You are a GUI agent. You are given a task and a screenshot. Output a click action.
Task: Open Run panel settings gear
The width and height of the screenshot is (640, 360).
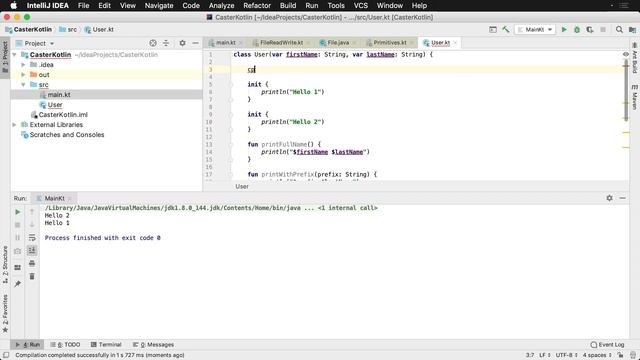click(609, 198)
